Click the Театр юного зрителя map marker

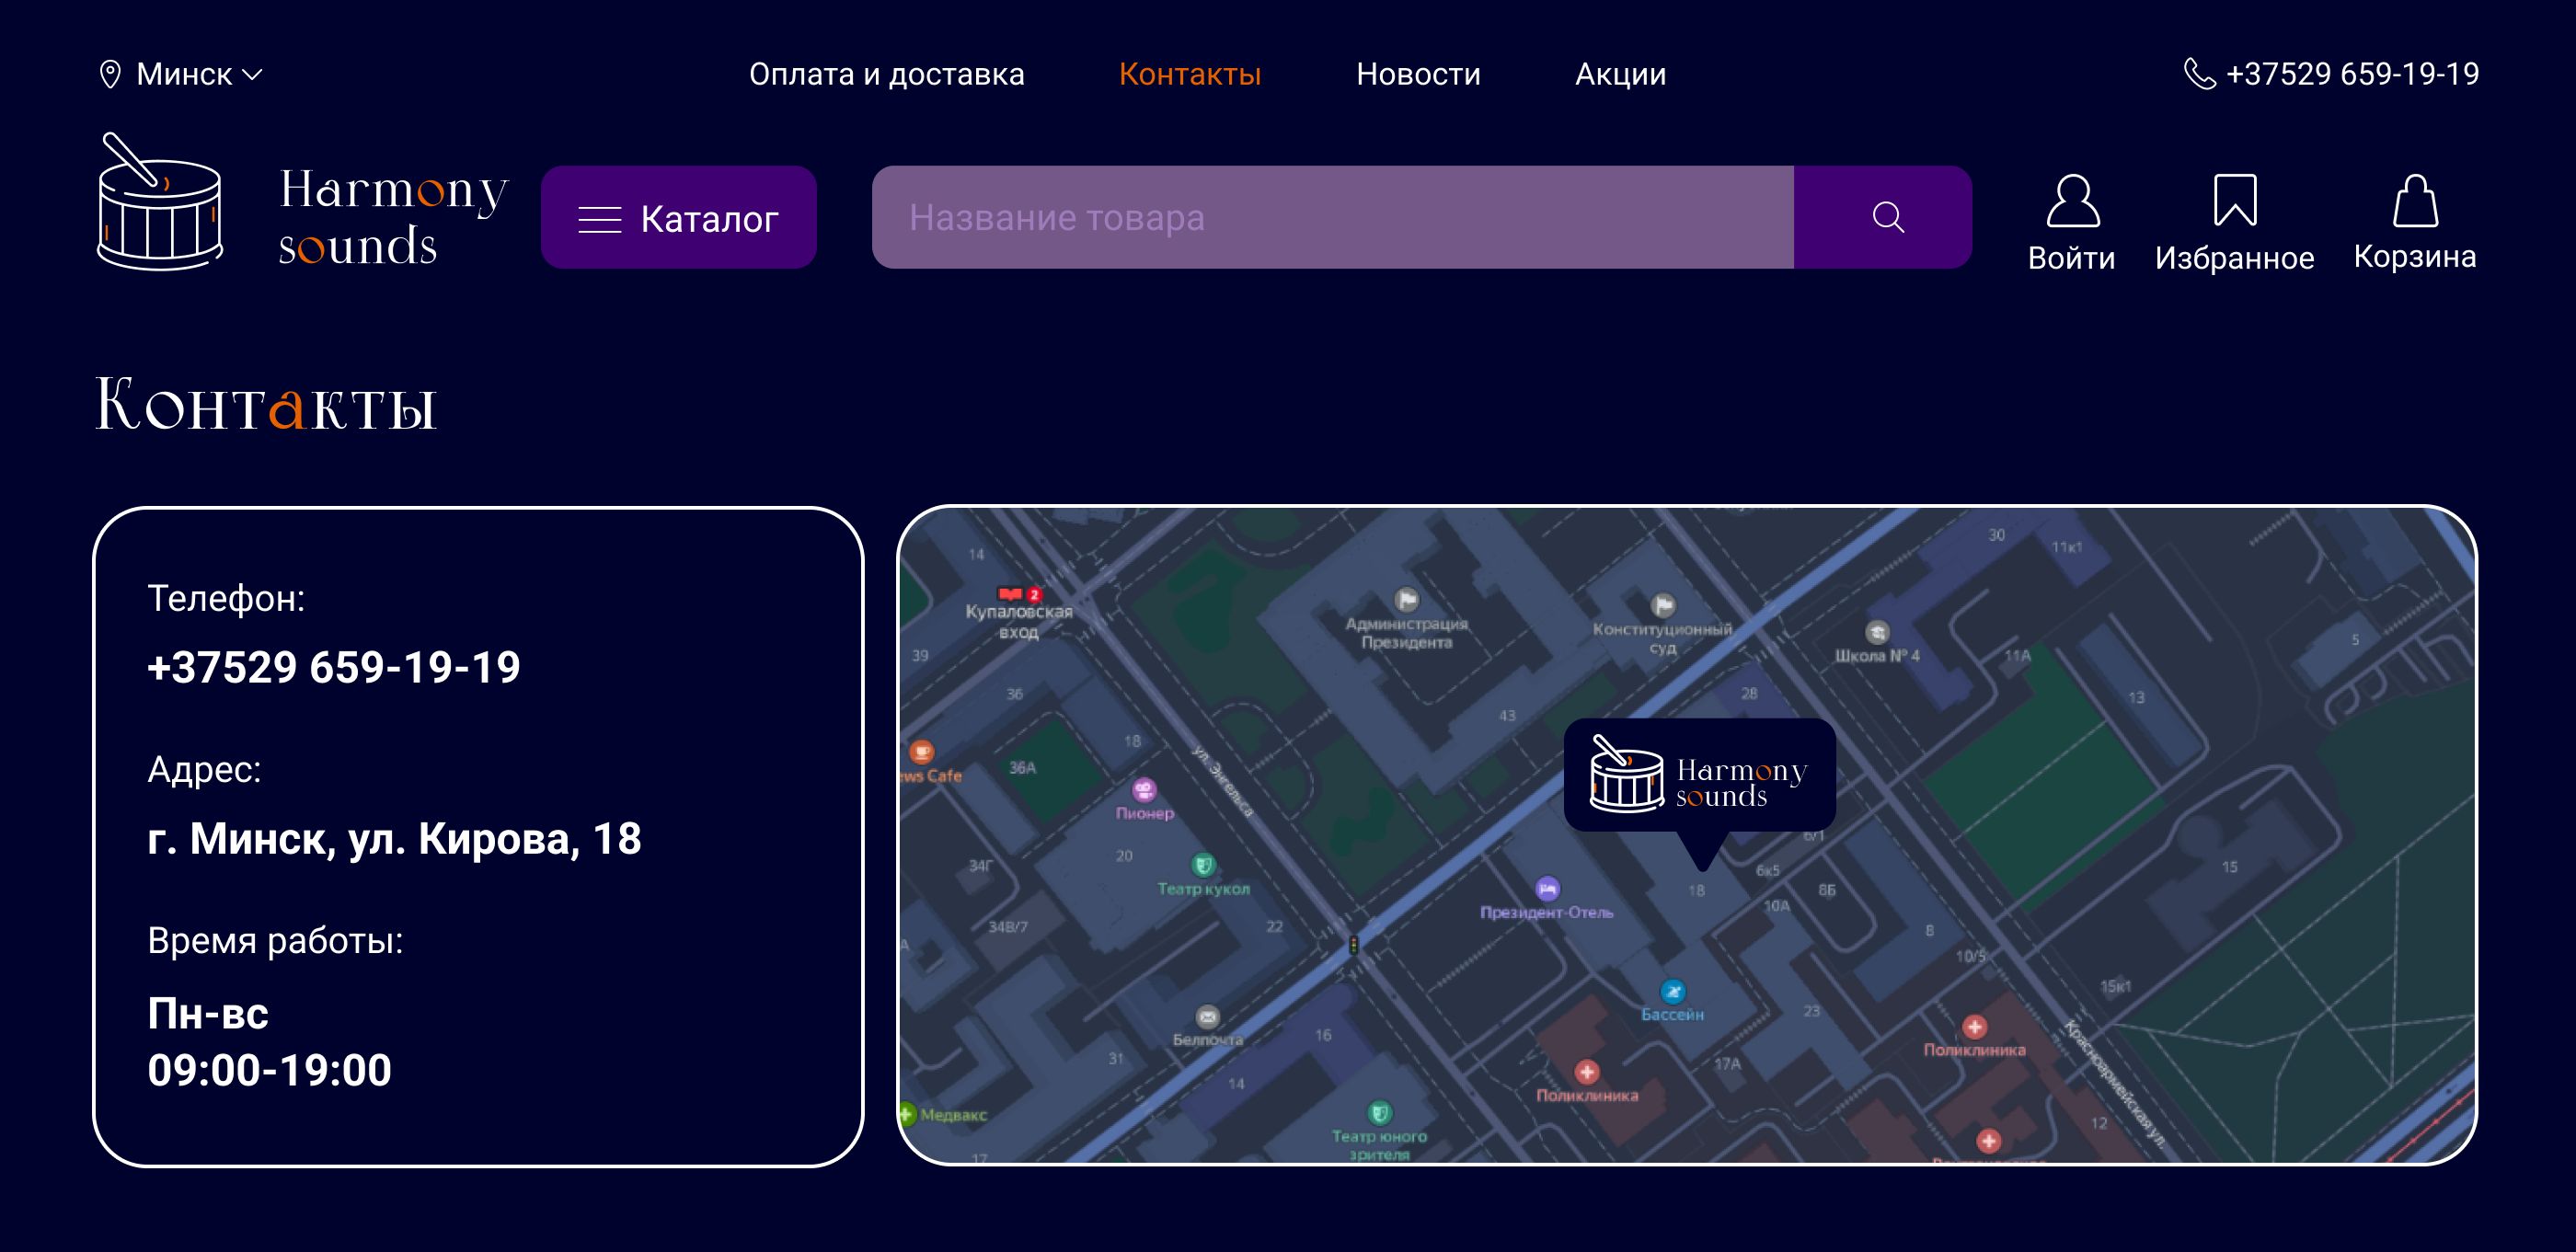(x=1379, y=1112)
